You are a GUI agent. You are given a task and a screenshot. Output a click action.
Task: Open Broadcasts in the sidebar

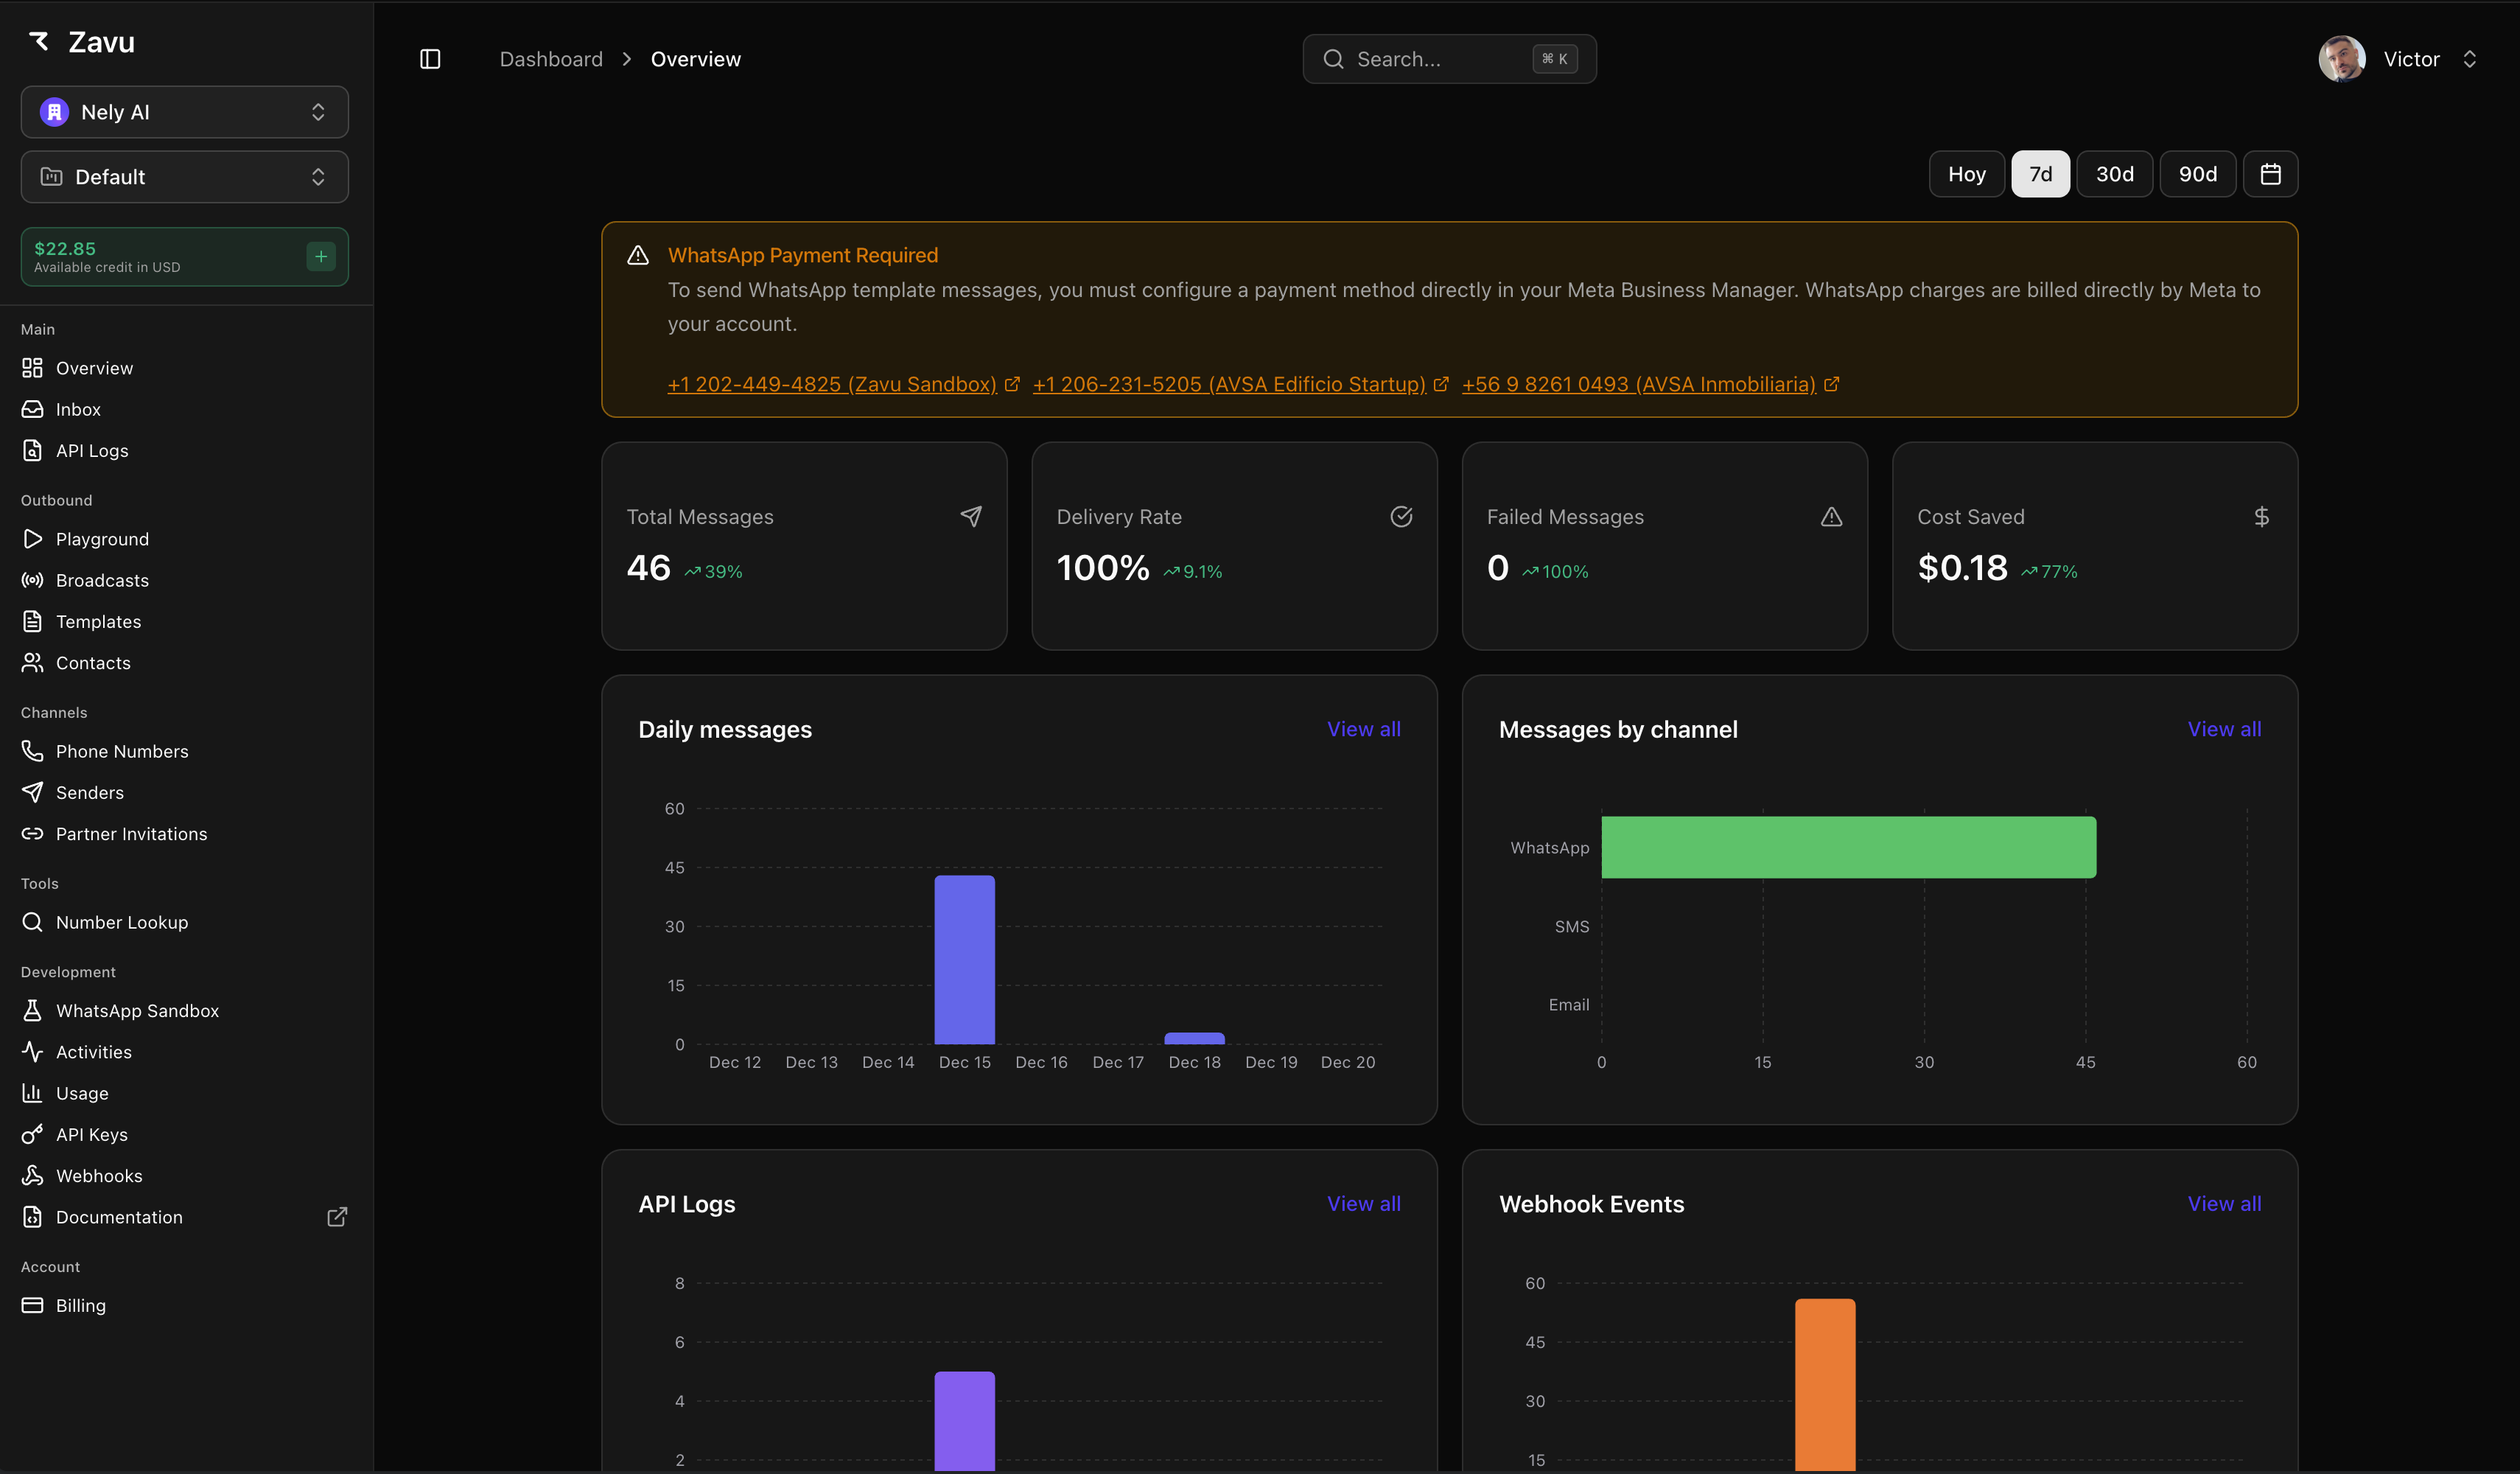tap(102, 580)
